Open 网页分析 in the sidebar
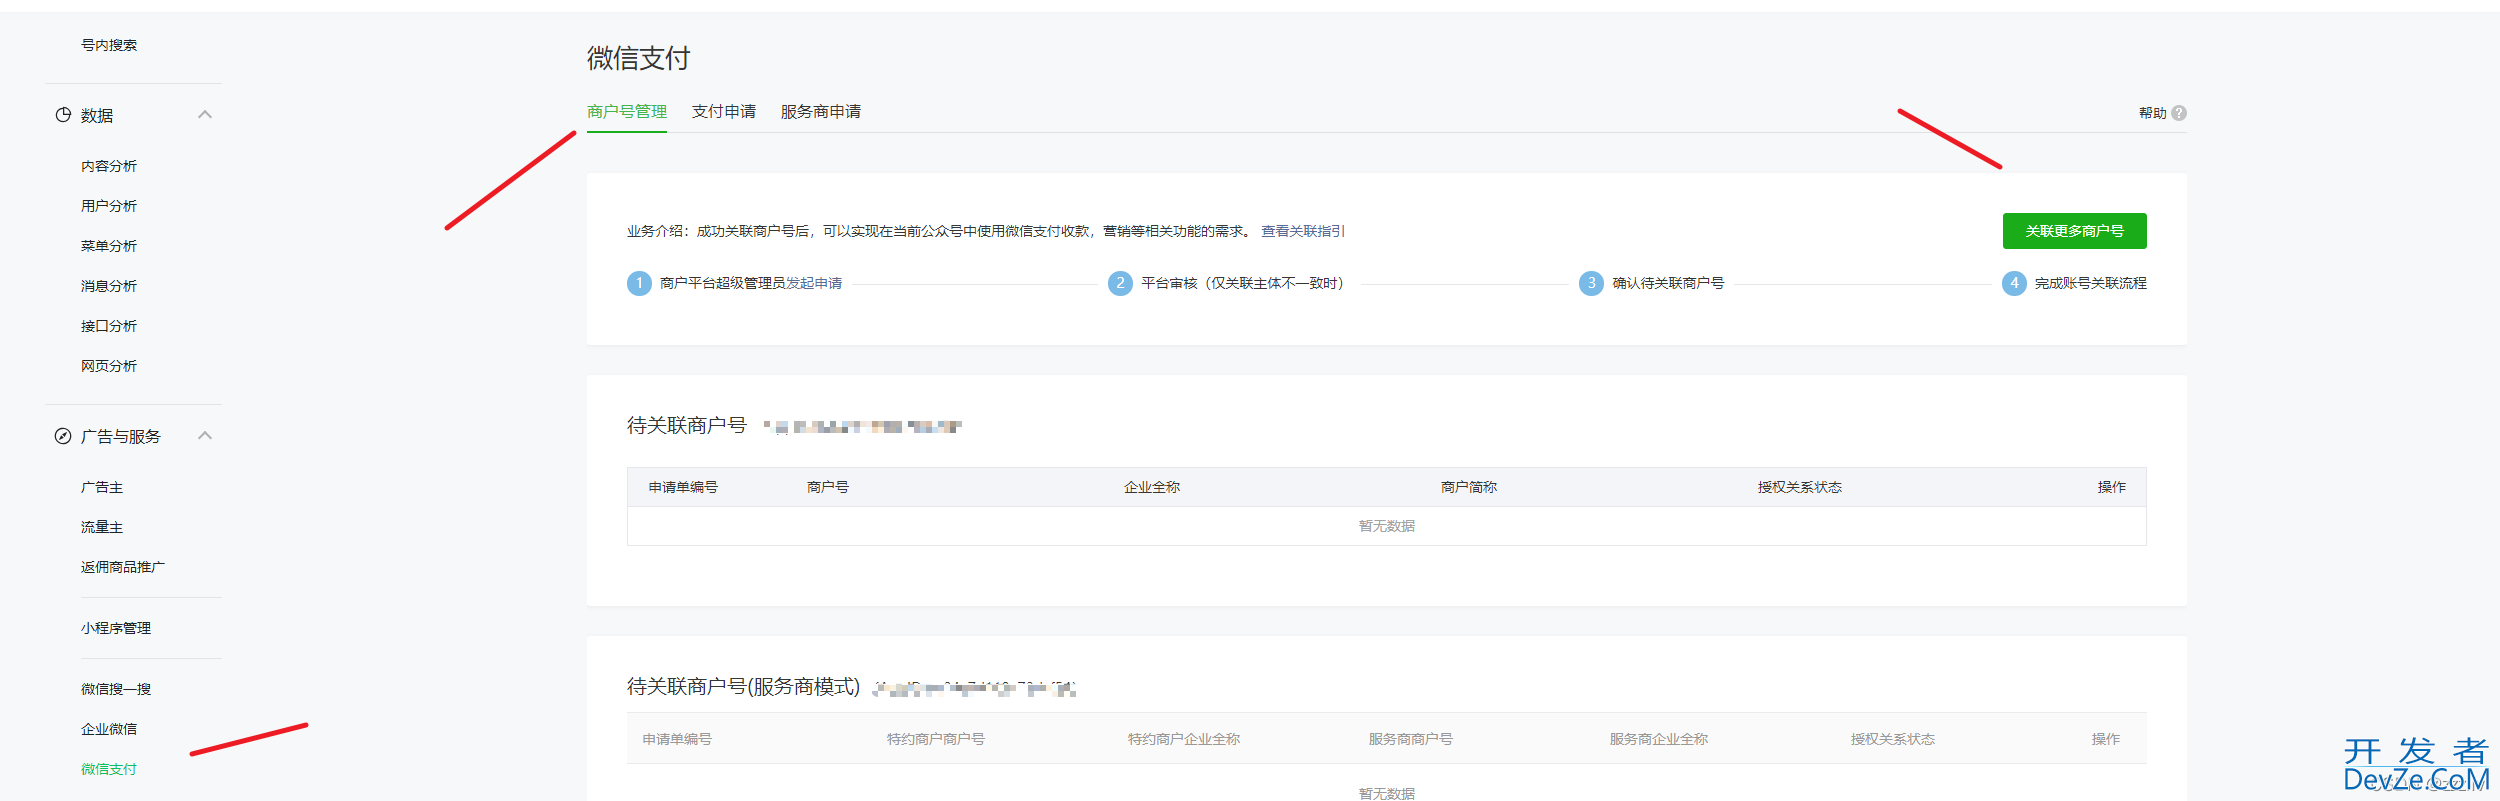The image size is (2500, 801). coord(109,366)
